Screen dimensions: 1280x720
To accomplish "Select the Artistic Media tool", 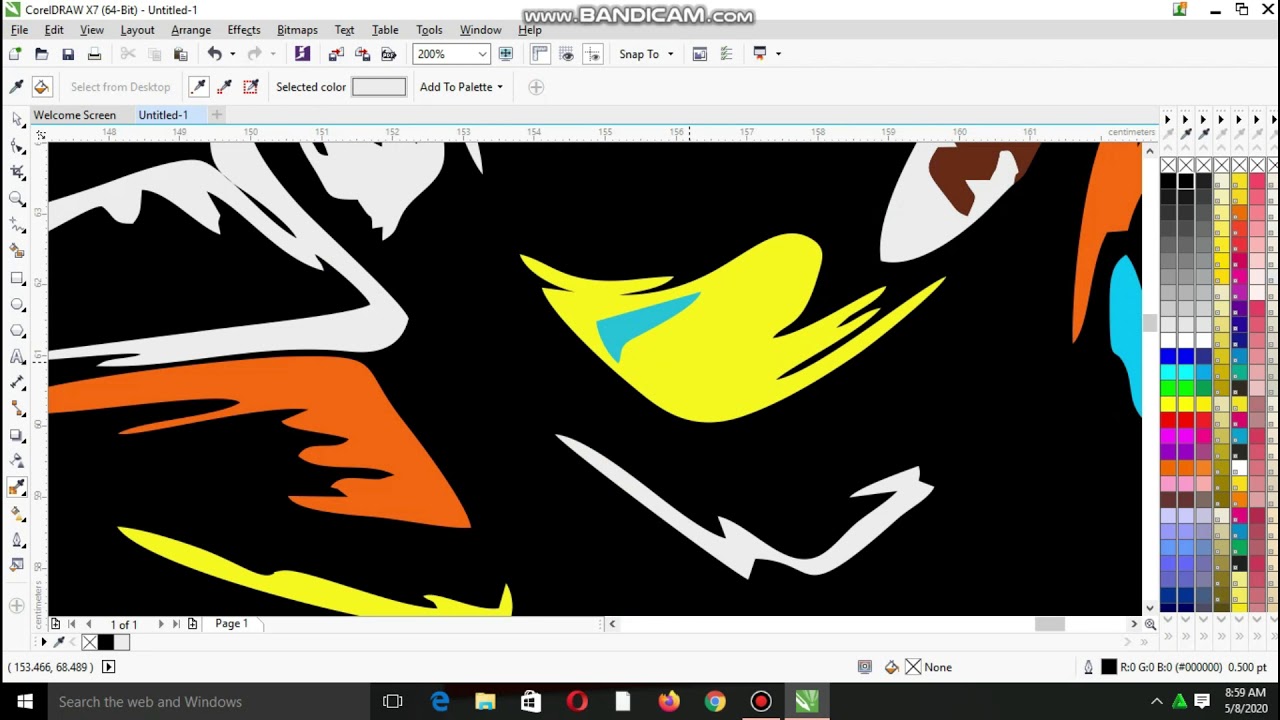I will pyautogui.click(x=17, y=252).
